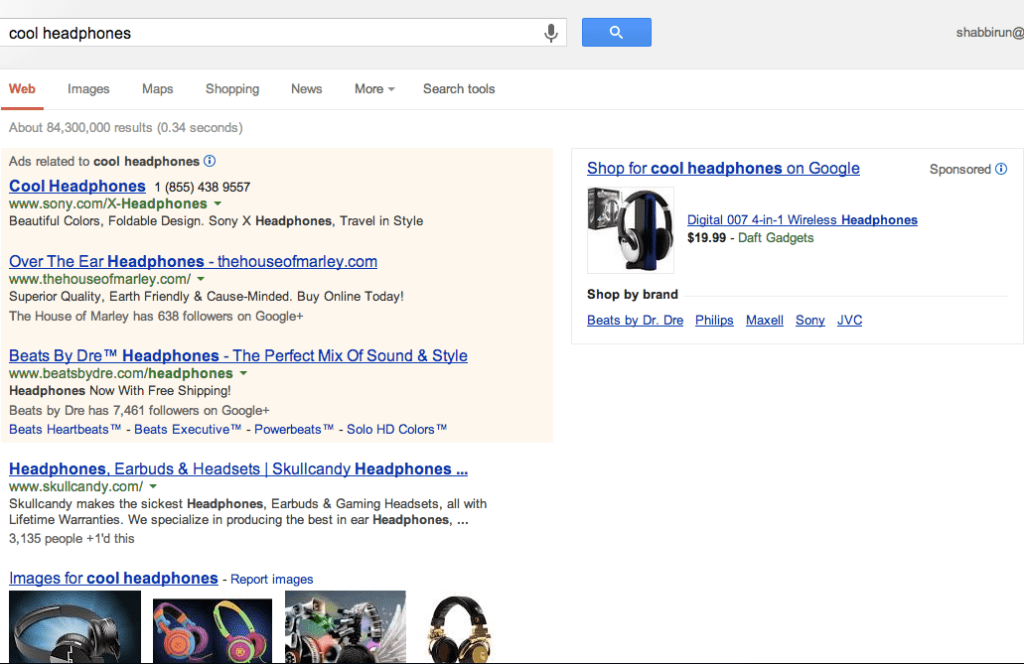Viewport: 1024px width, 664px height.
Task: Click the '$19.99' price text
Action: point(706,238)
